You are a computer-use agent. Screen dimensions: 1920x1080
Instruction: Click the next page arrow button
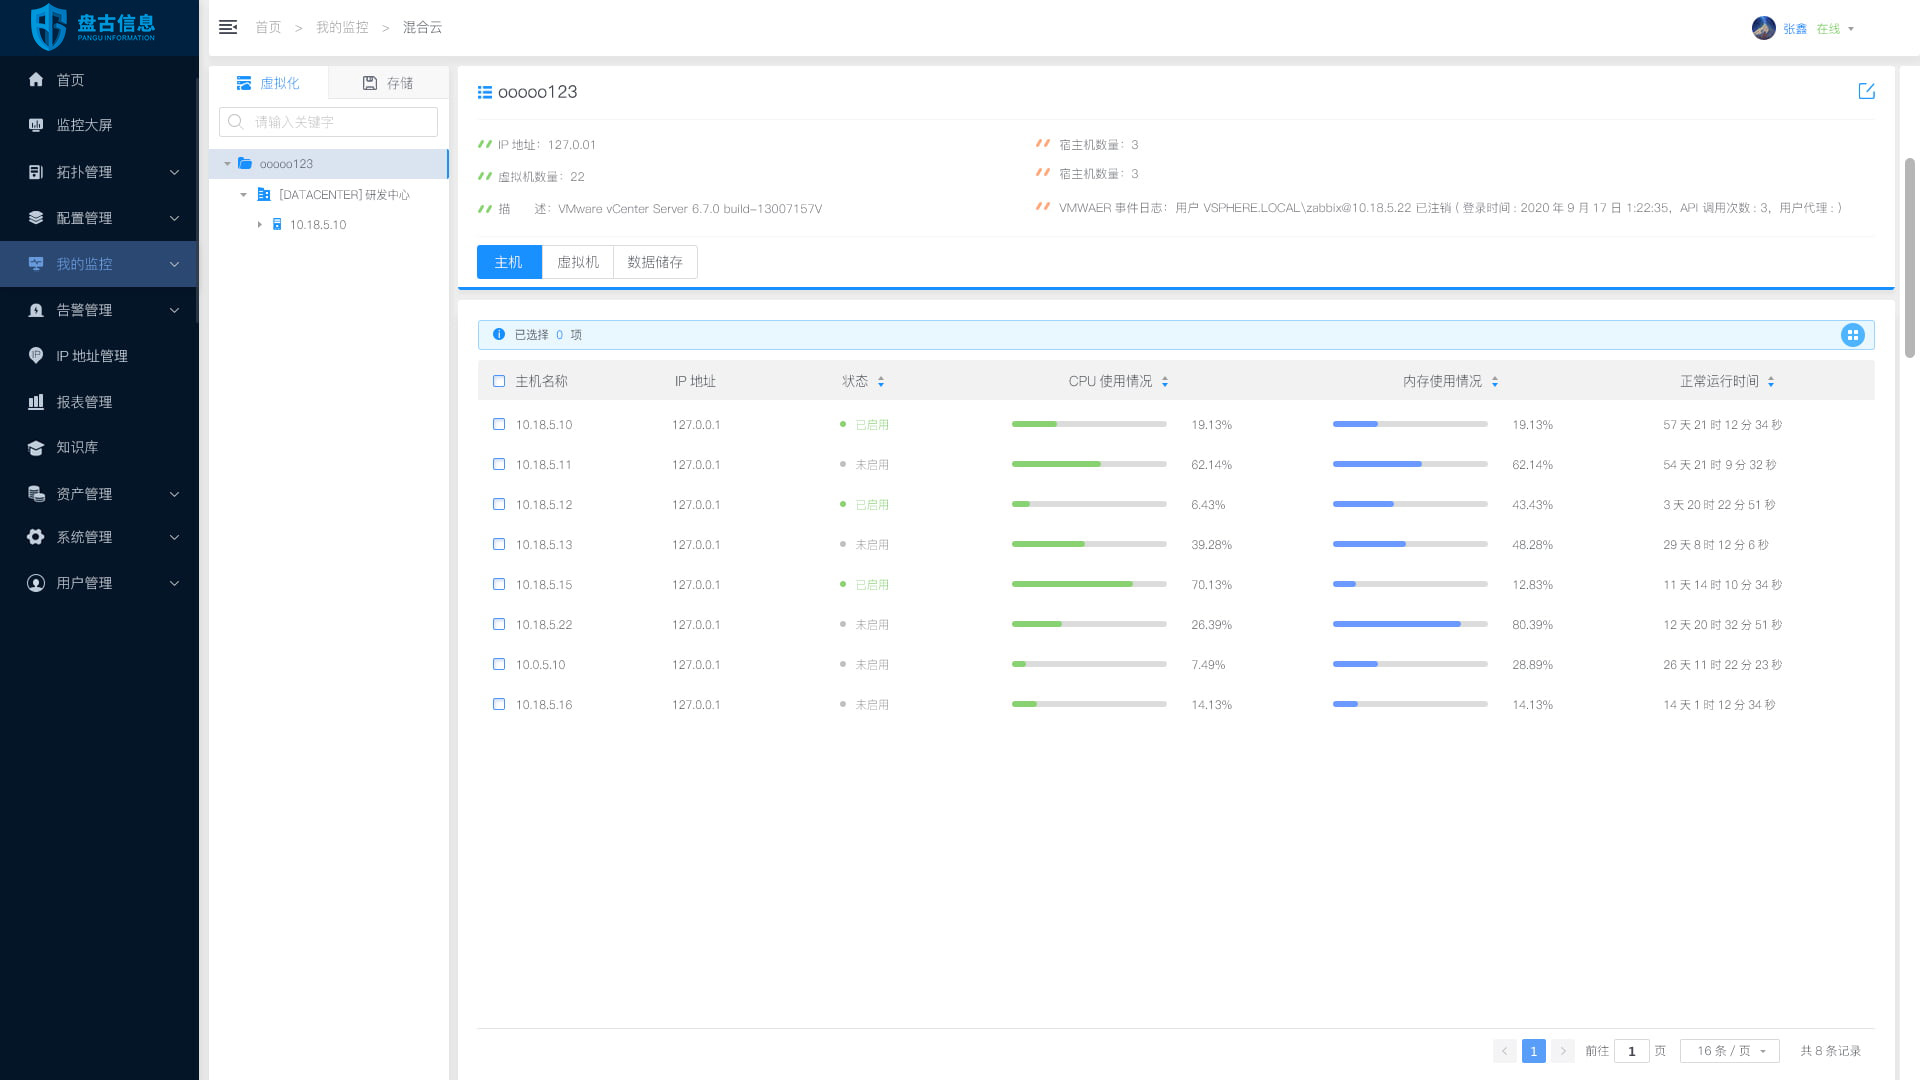[1563, 1051]
